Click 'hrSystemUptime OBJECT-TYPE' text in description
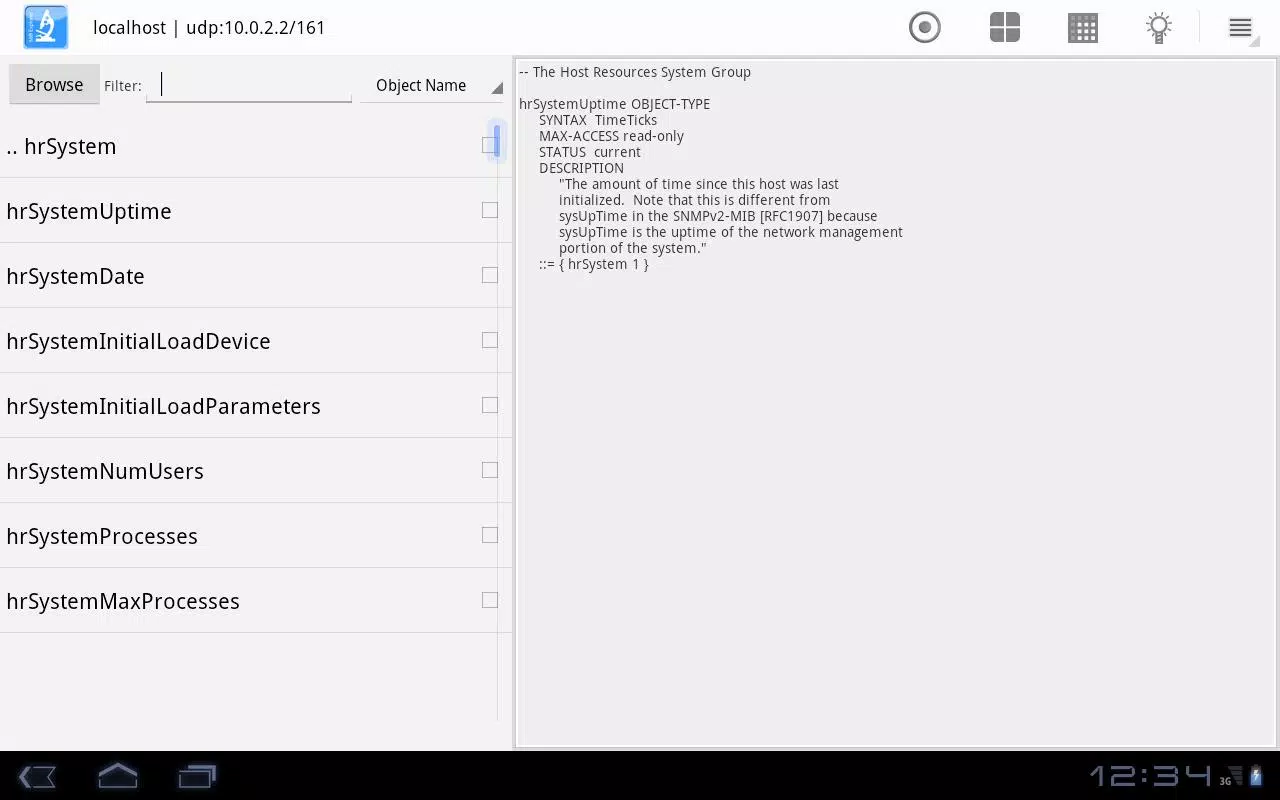1280x800 pixels. click(x=614, y=104)
